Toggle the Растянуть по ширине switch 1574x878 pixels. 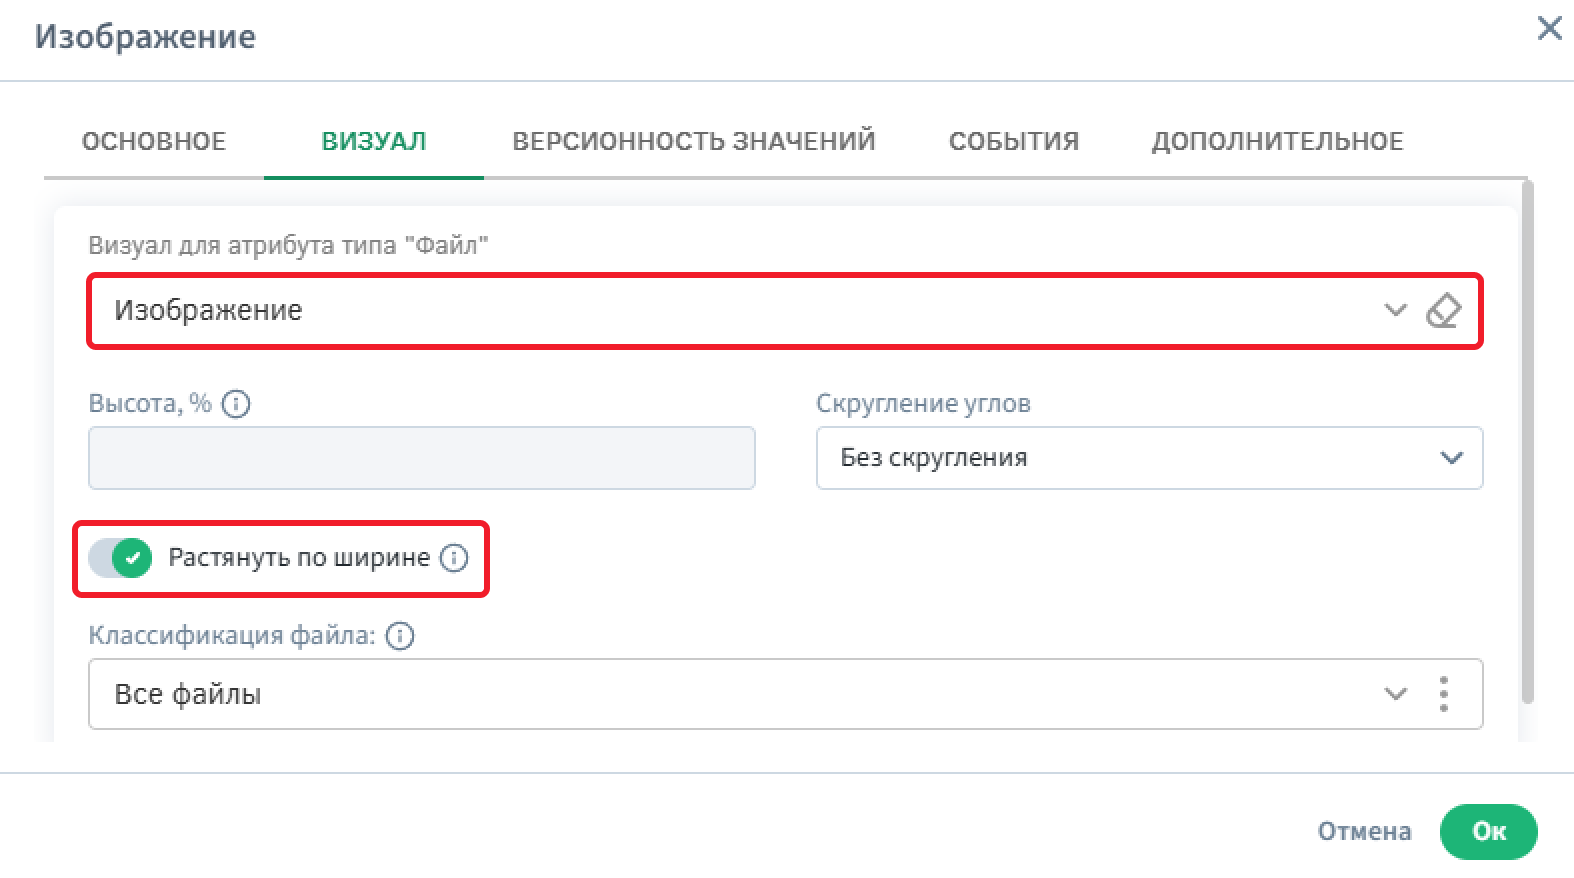[x=120, y=558]
